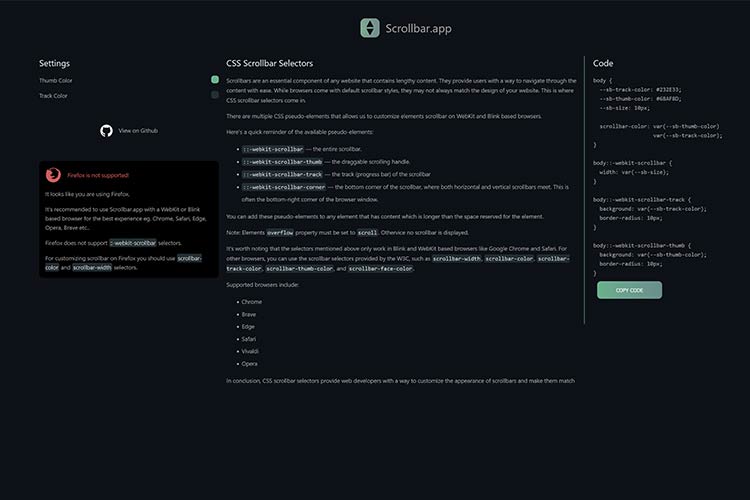The height and width of the screenshot is (500, 750).
Task: Click the Code panel heading
Action: click(x=603, y=63)
